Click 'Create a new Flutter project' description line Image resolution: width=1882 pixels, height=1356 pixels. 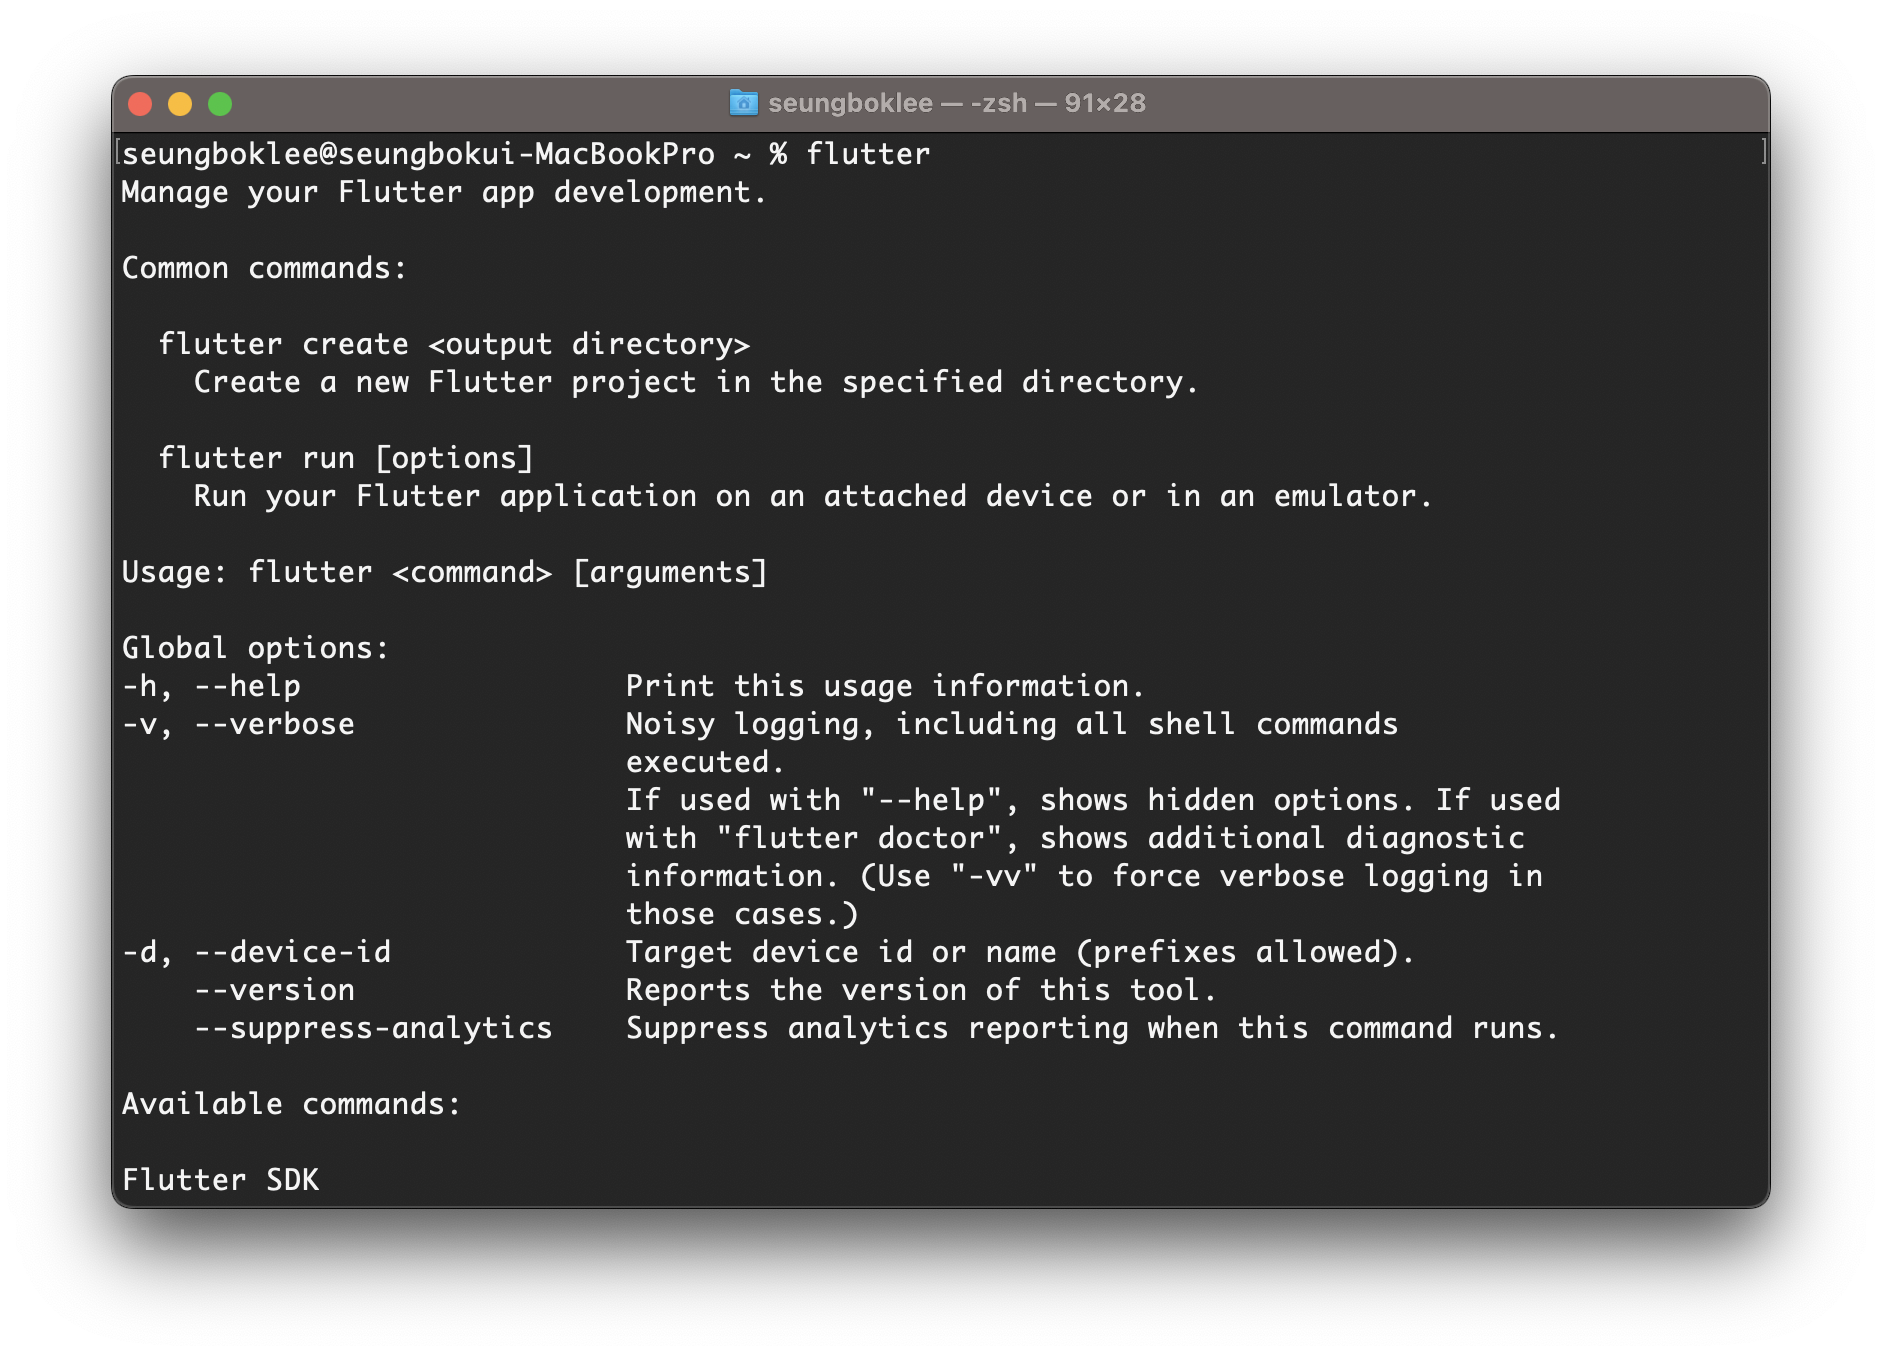[695, 382]
